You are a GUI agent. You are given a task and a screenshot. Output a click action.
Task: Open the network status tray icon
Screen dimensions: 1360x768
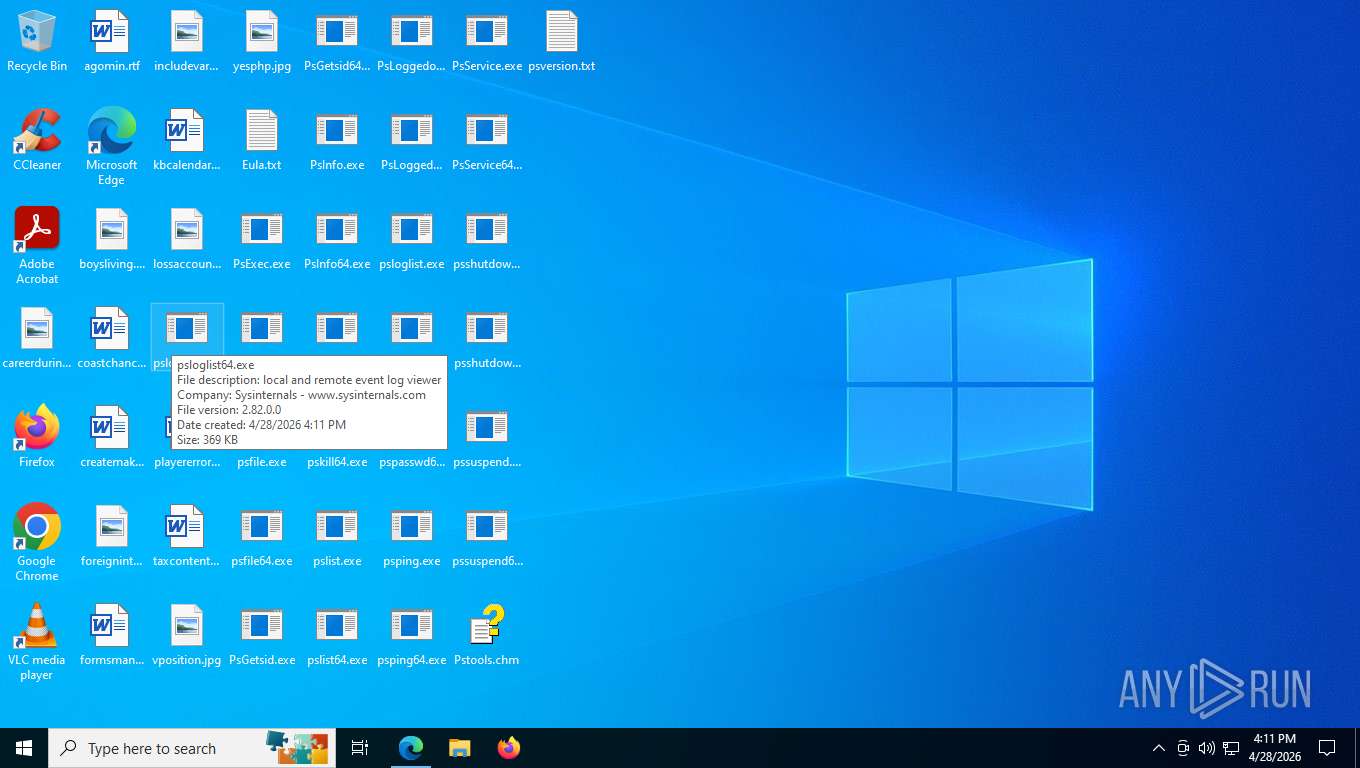tap(1231, 748)
